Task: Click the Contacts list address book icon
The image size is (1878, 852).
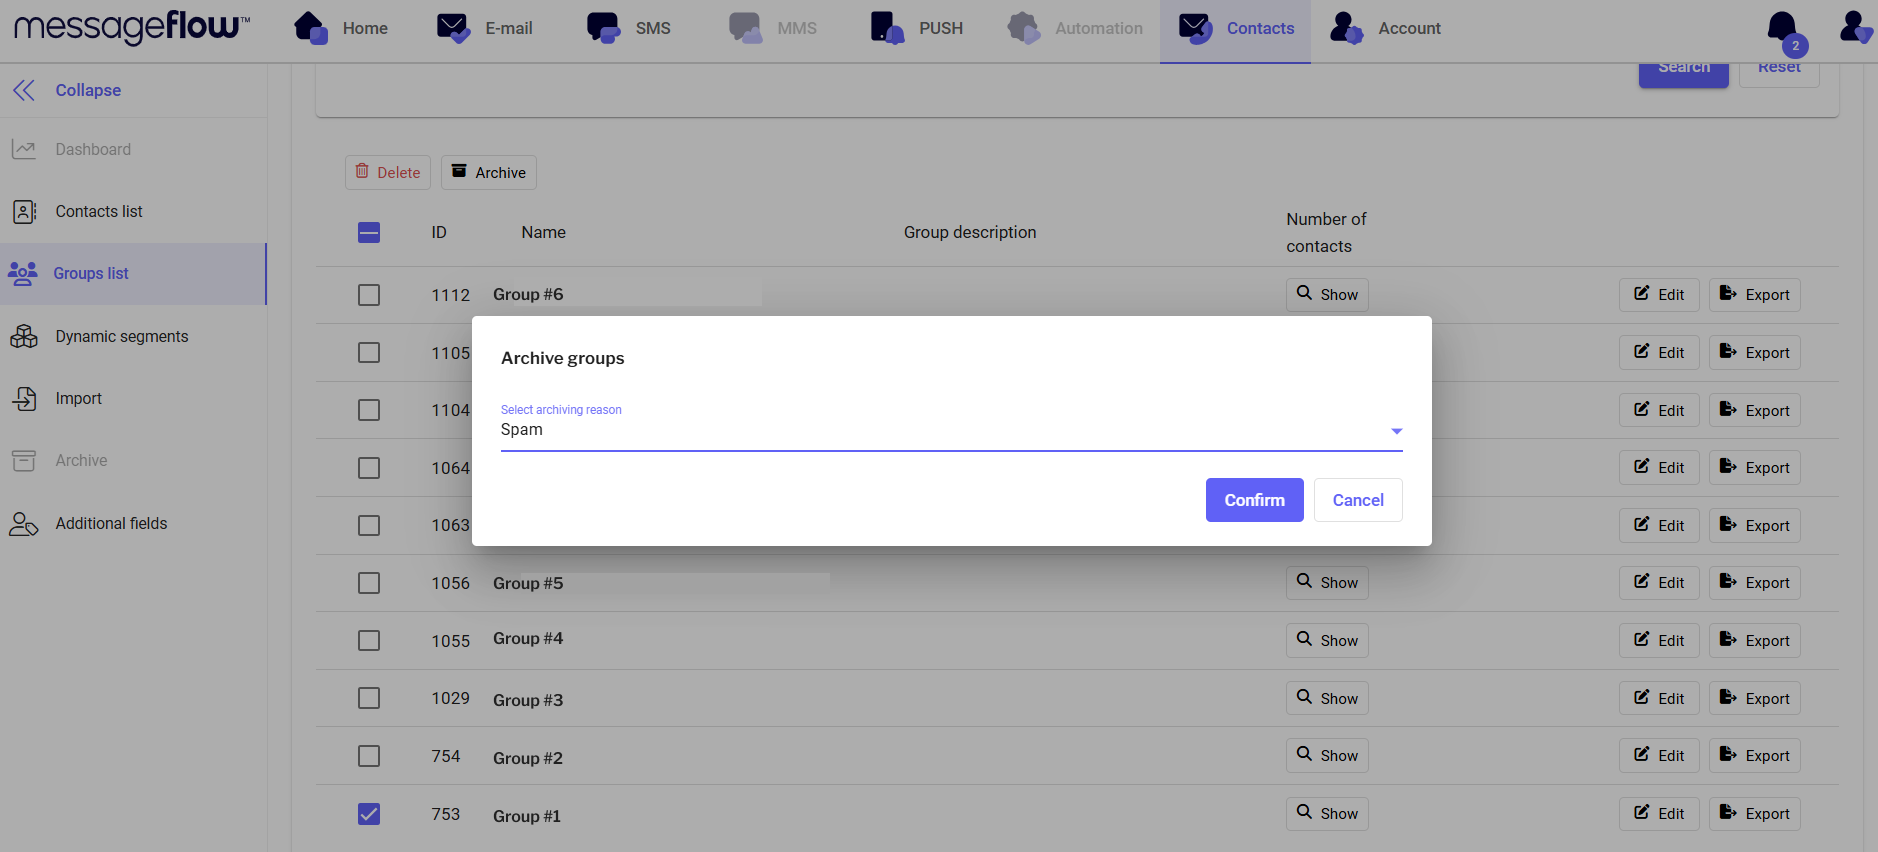Action: (x=24, y=212)
